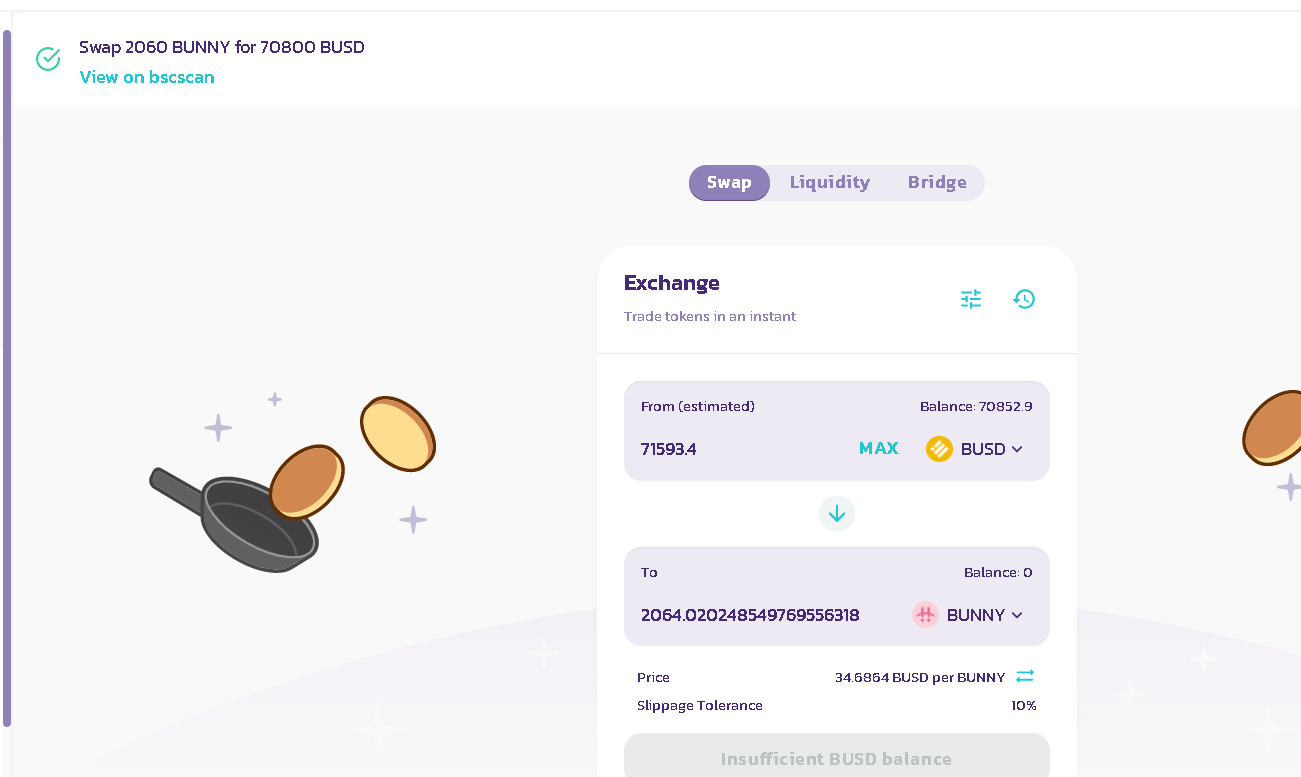Click the MAX amount button

tap(879, 449)
